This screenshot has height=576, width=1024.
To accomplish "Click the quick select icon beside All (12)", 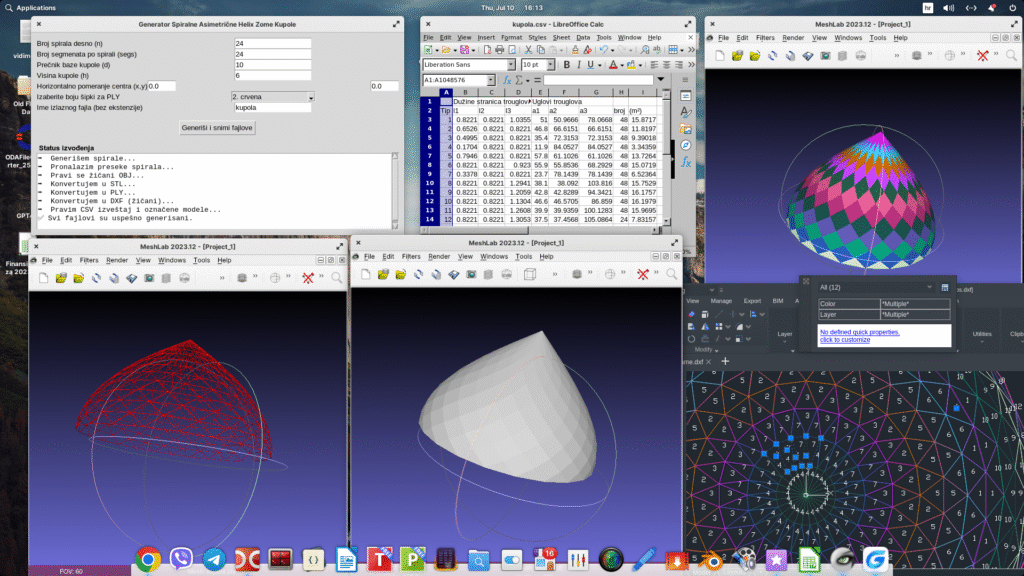I will (944, 287).
